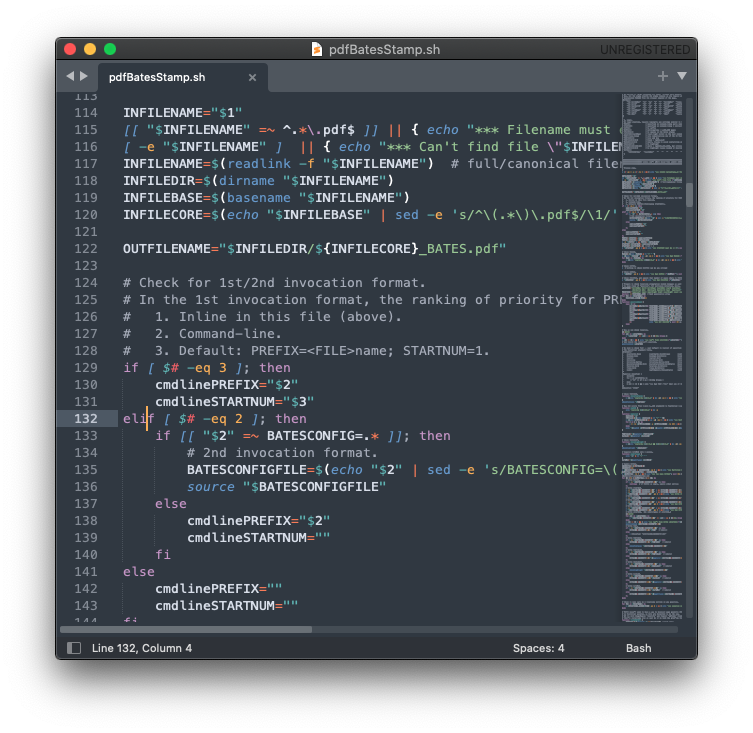Click Line 132, Column 4 status text

142,648
